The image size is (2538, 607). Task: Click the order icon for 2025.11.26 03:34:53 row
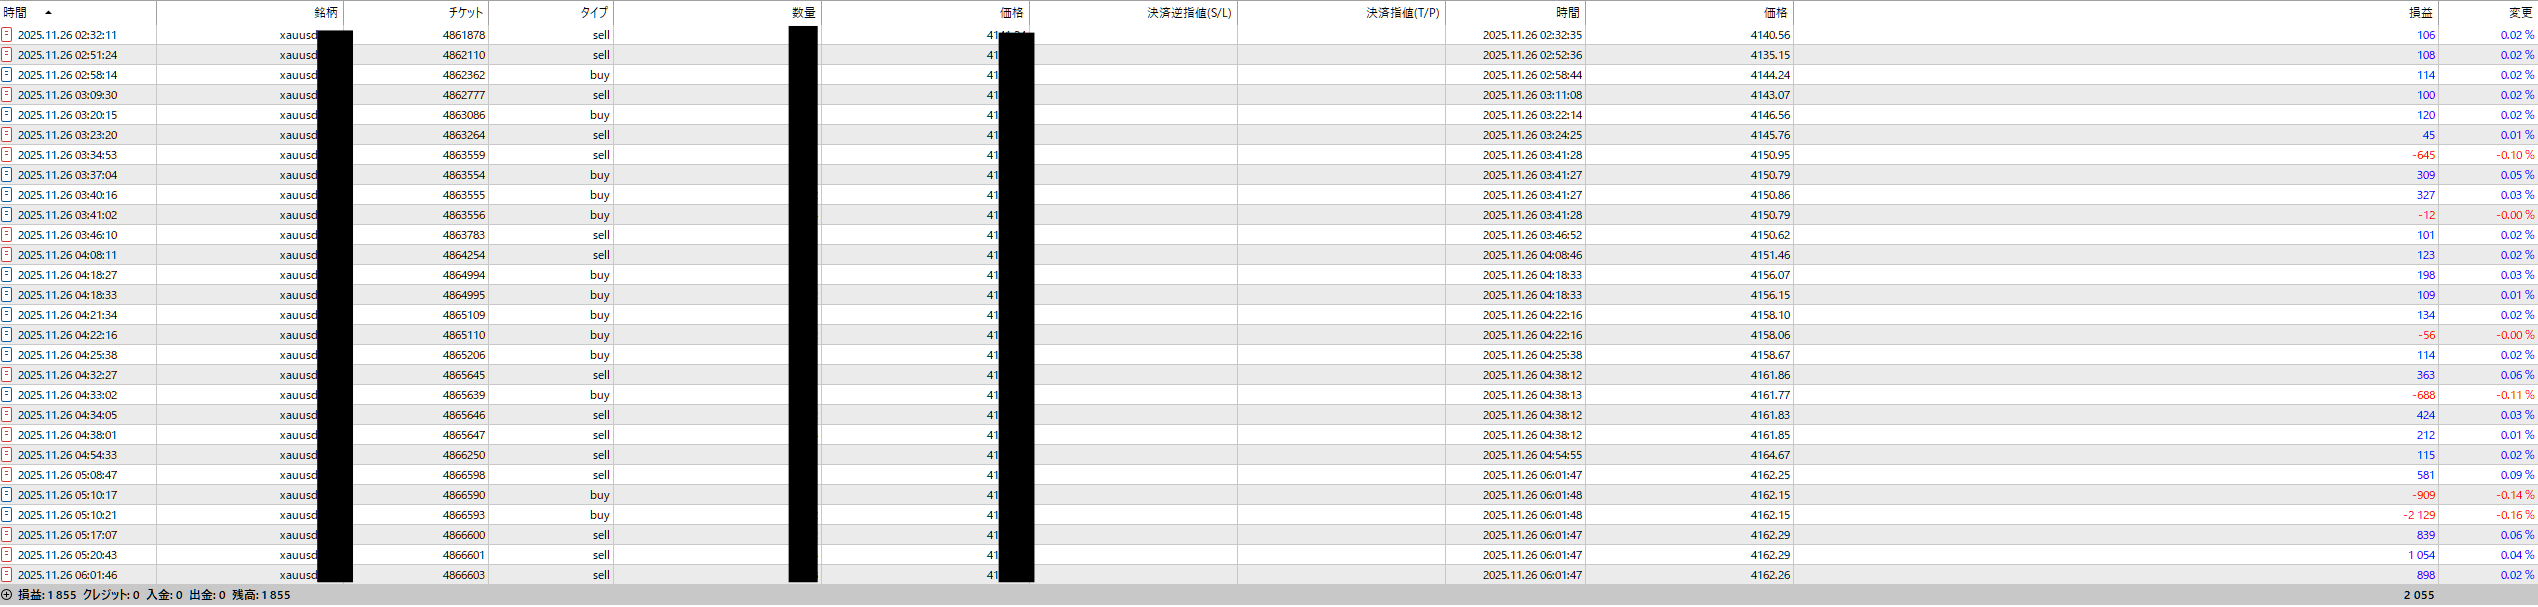click(x=7, y=155)
